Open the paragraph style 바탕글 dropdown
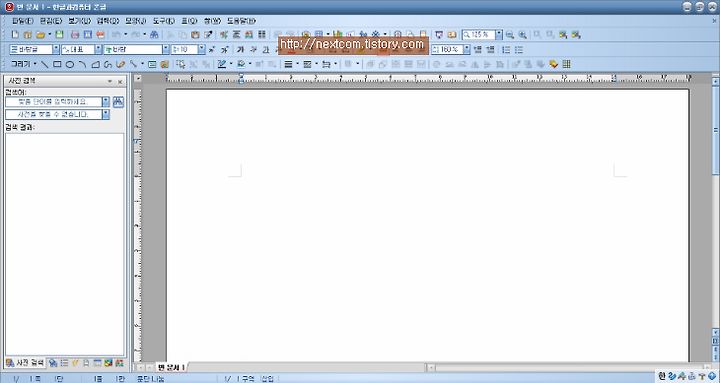This screenshot has width=720, height=383. (56, 49)
